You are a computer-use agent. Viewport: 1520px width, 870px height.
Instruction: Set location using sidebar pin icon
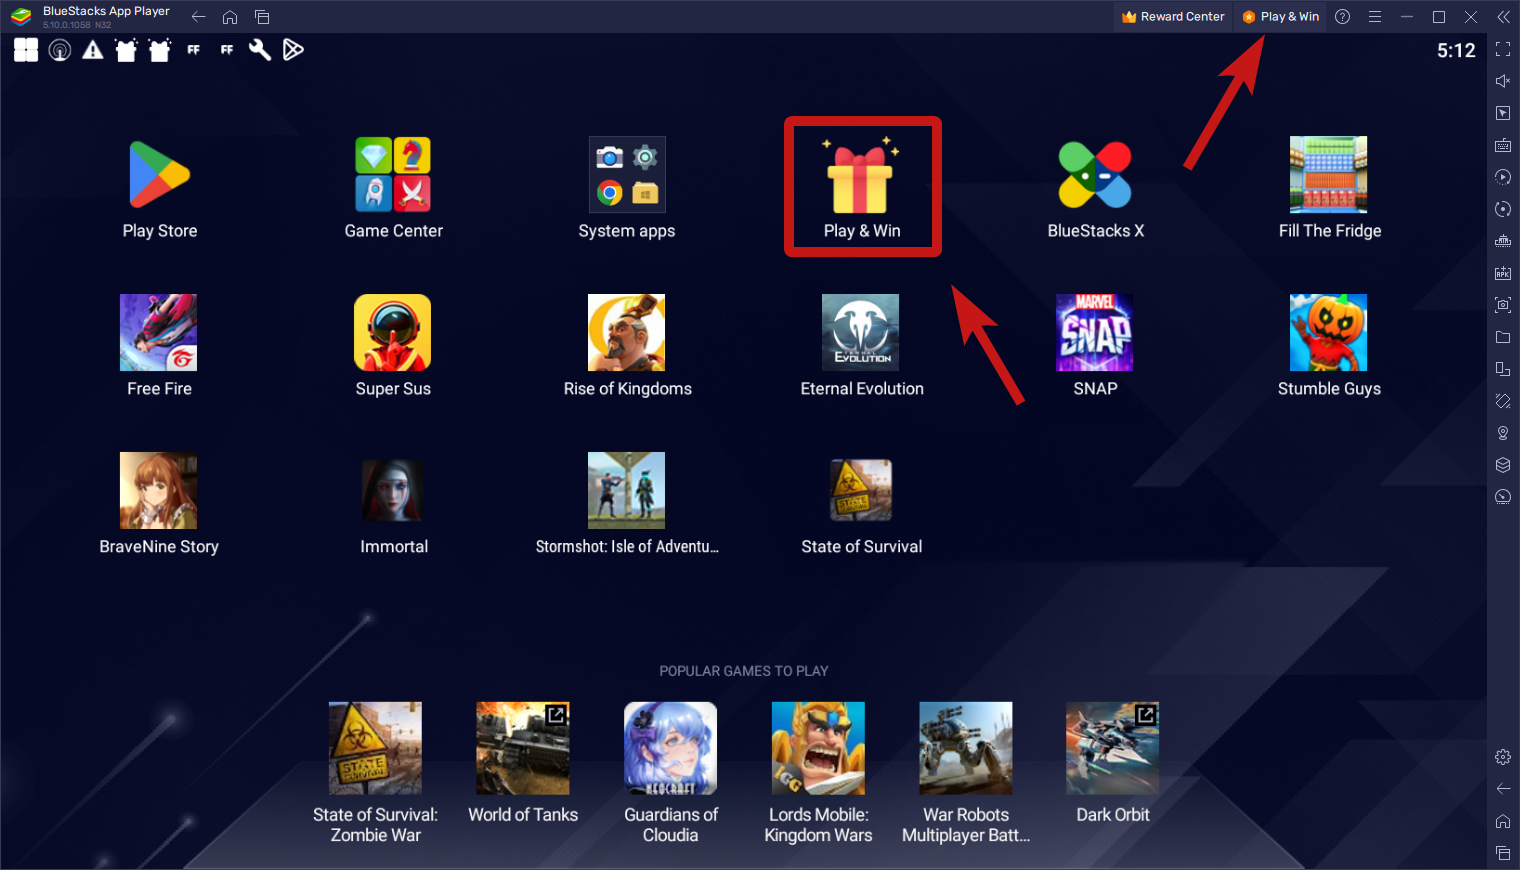coord(1503,433)
